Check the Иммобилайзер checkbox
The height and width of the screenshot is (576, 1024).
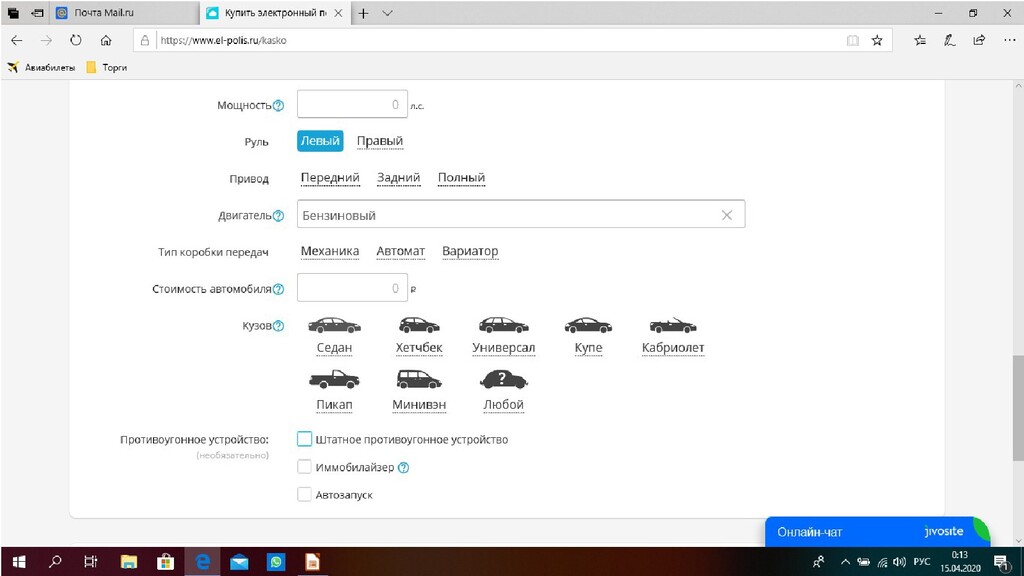point(304,467)
